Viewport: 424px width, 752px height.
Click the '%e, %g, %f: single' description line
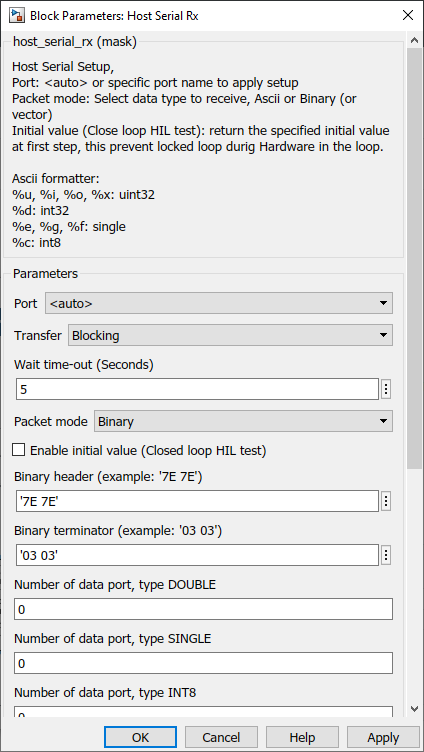pos(69,227)
